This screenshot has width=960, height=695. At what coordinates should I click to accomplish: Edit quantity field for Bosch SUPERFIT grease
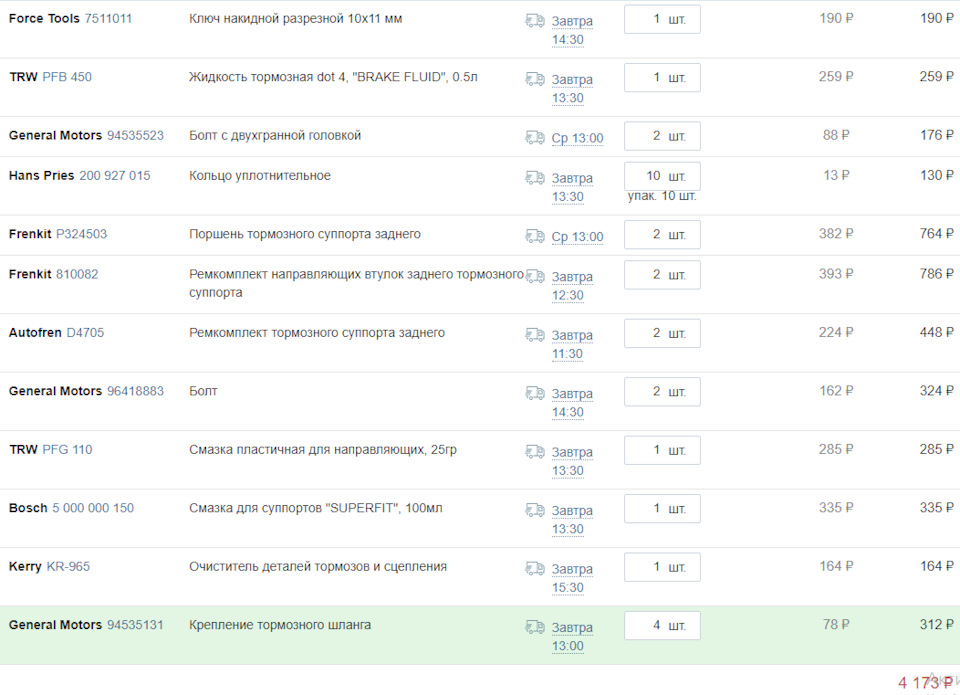(x=662, y=509)
